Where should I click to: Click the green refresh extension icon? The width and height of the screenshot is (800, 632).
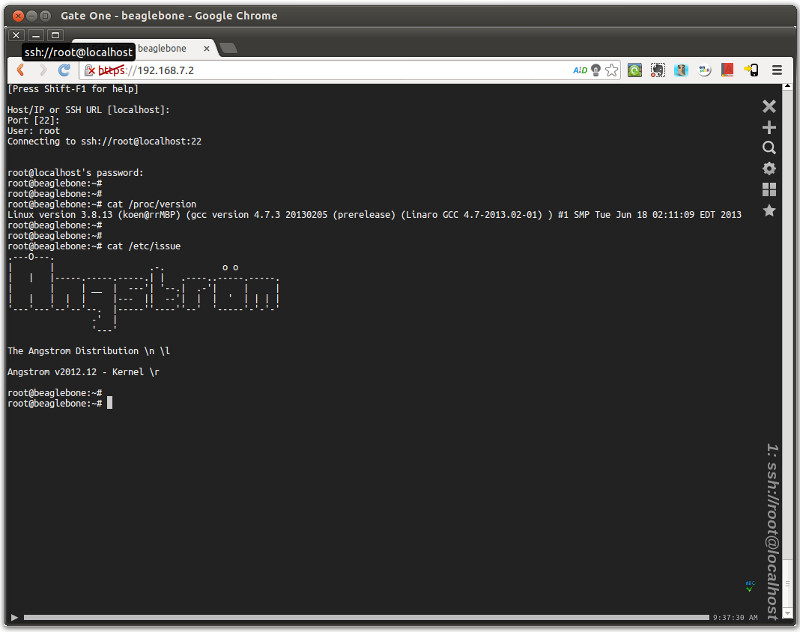[635, 70]
